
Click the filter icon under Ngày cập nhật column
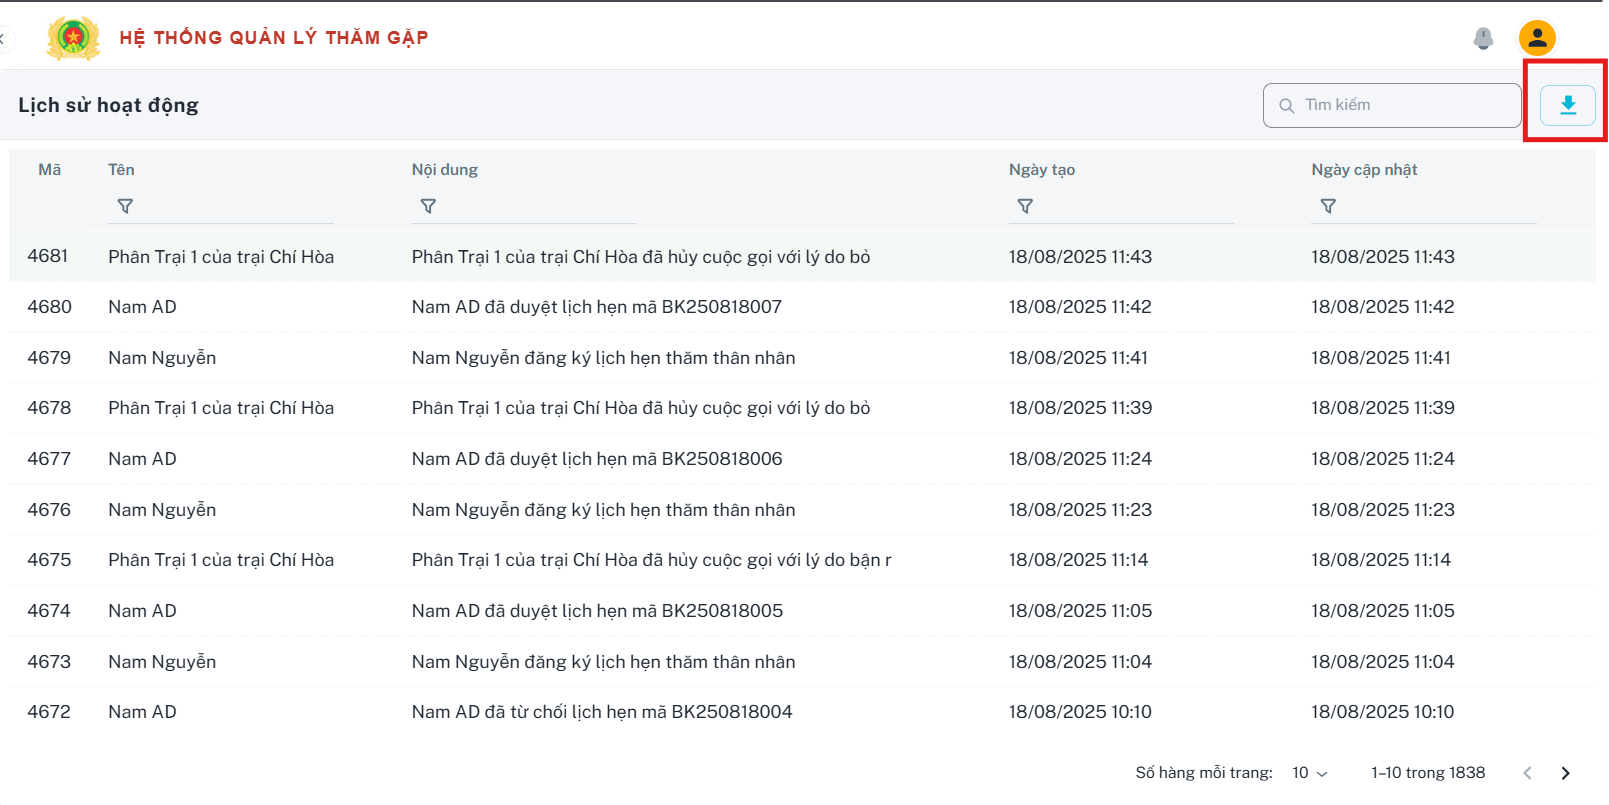pos(1328,206)
